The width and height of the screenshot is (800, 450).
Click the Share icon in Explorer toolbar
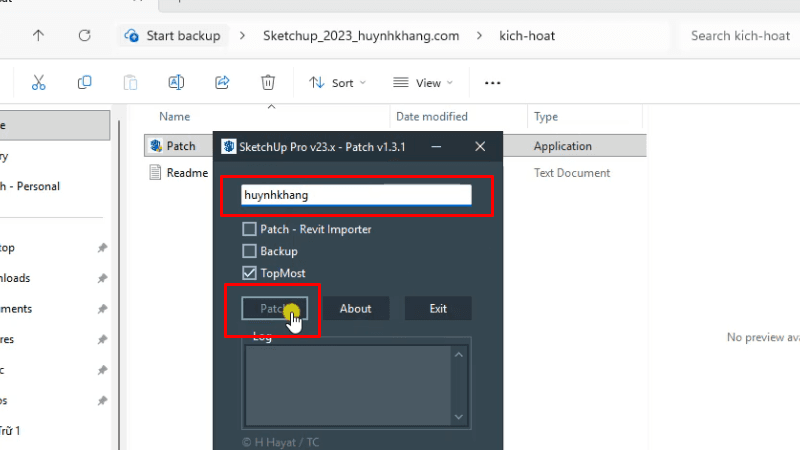pyautogui.click(x=222, y=83)
